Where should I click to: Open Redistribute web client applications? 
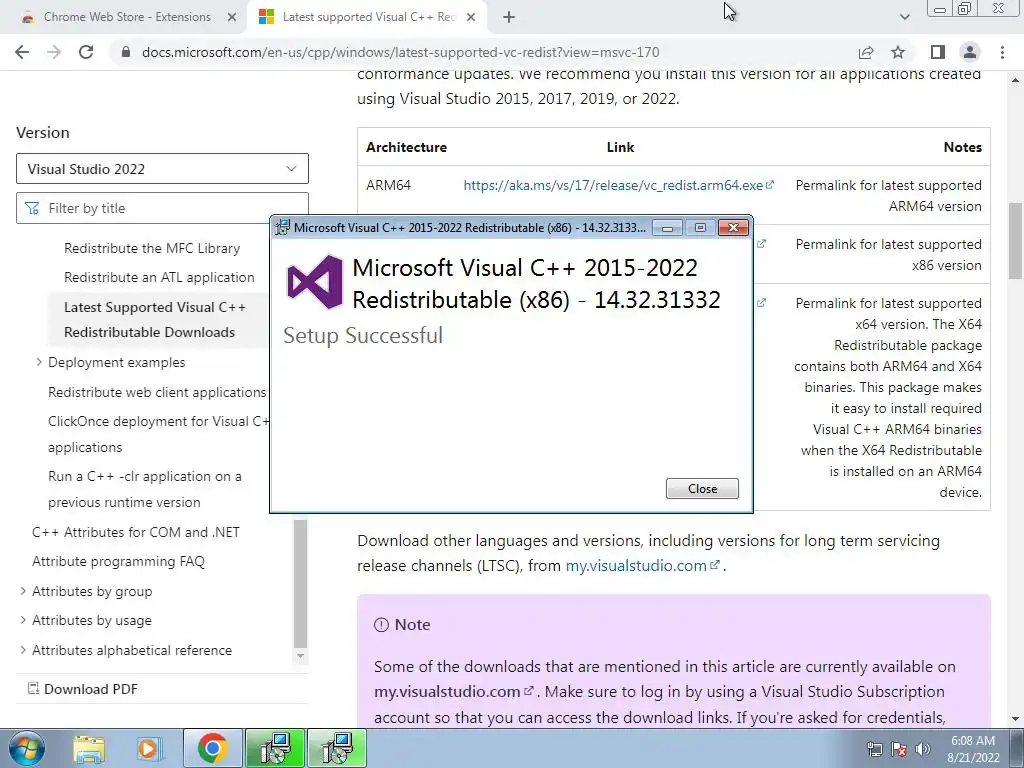pos(157,392)
